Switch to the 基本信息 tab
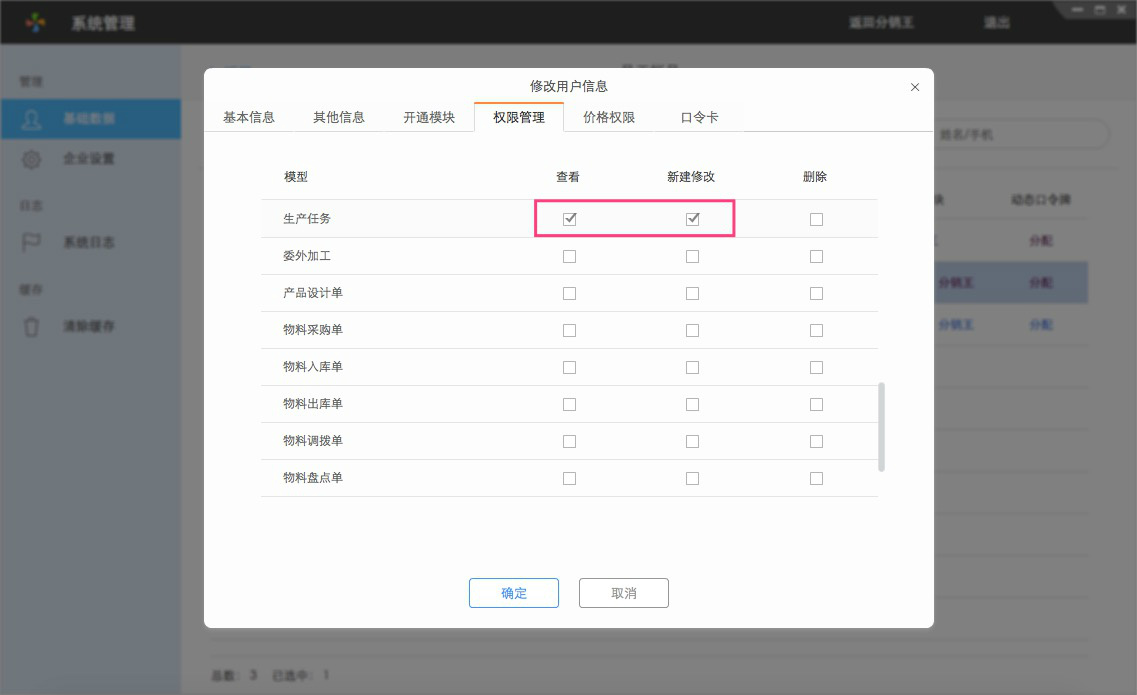 click(249, 117)
